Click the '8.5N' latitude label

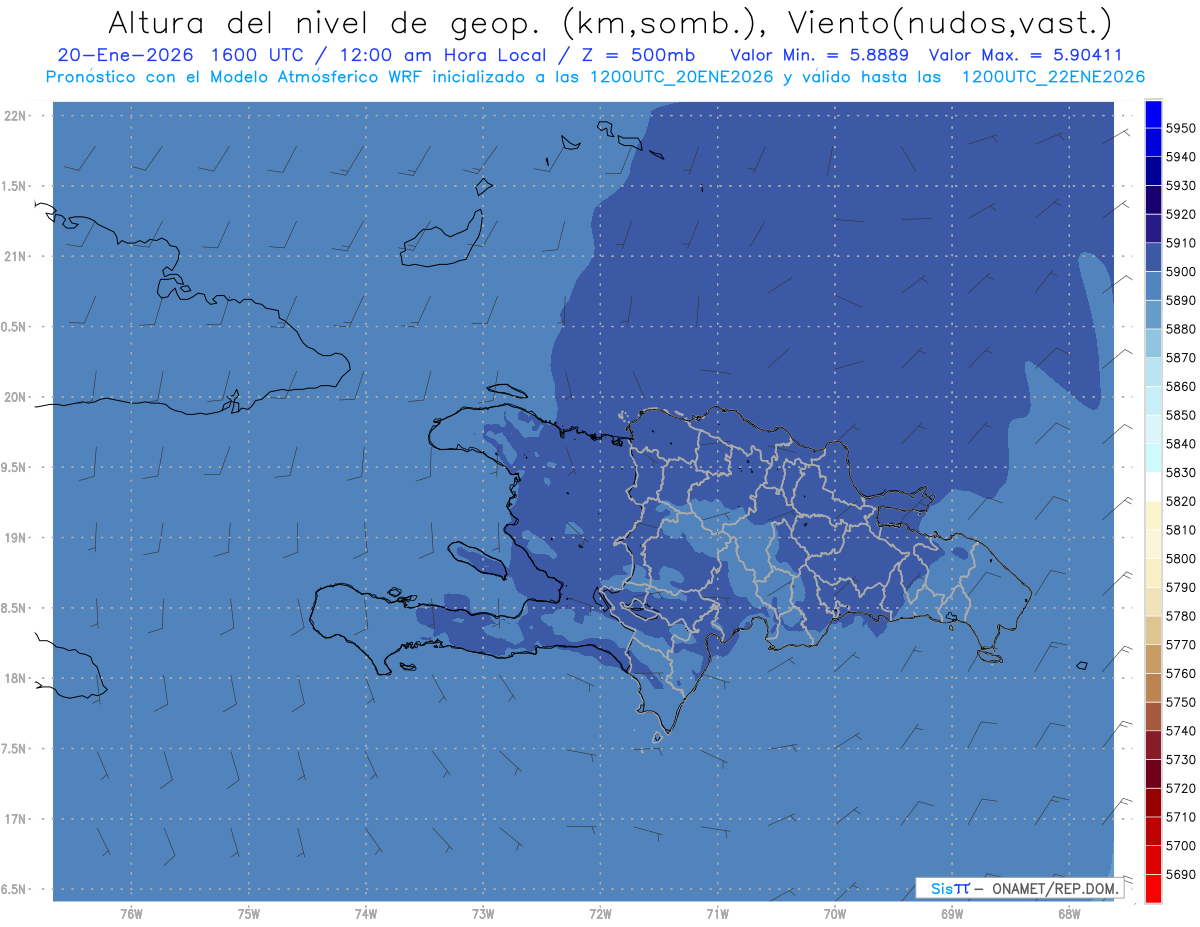[x=12, y=608]
